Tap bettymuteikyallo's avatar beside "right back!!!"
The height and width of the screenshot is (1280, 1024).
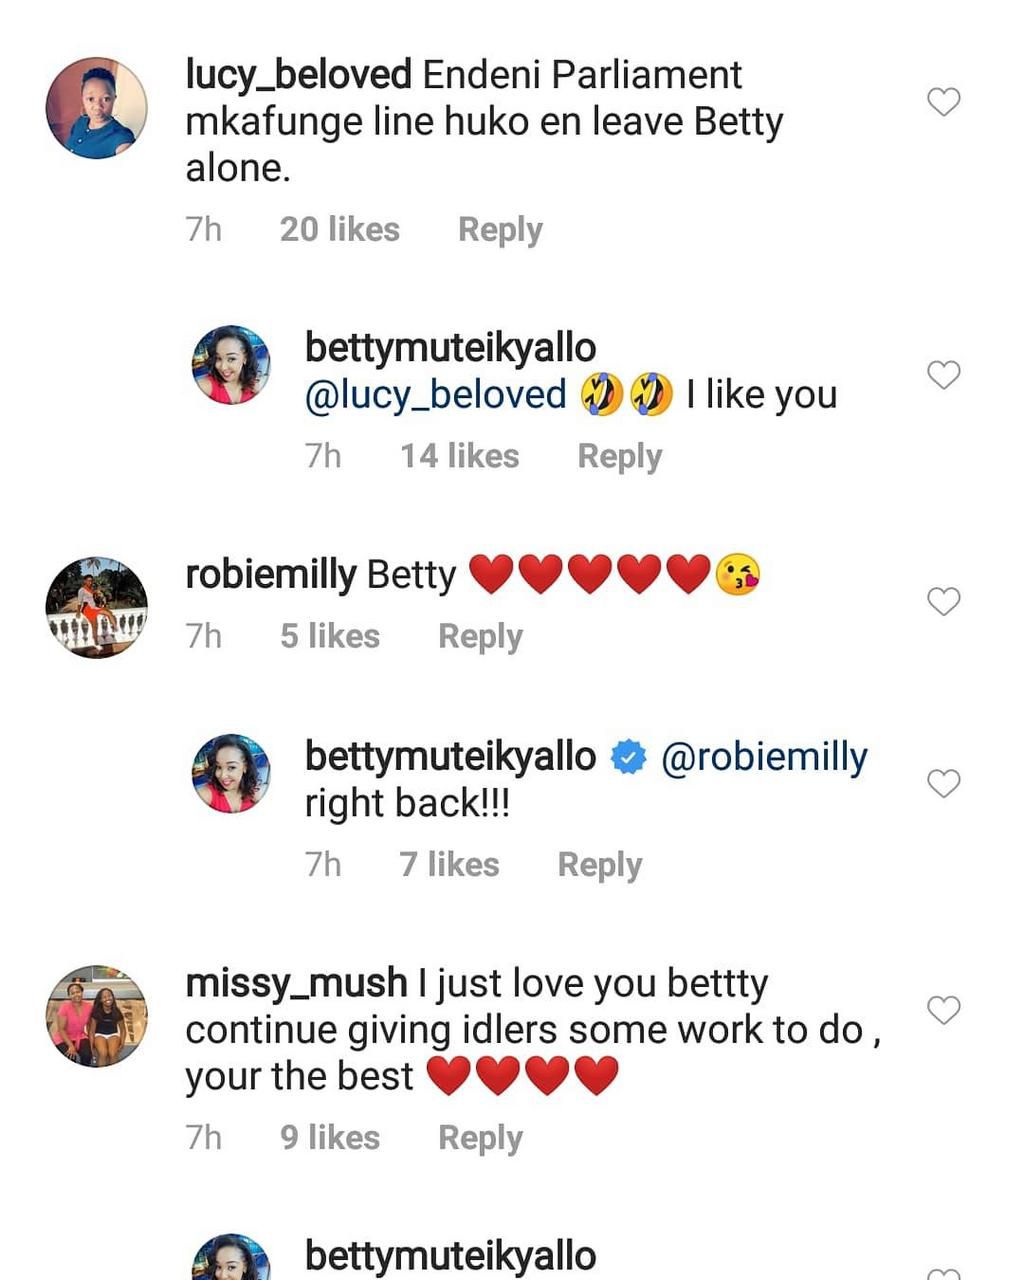click(x=231, y=773)
